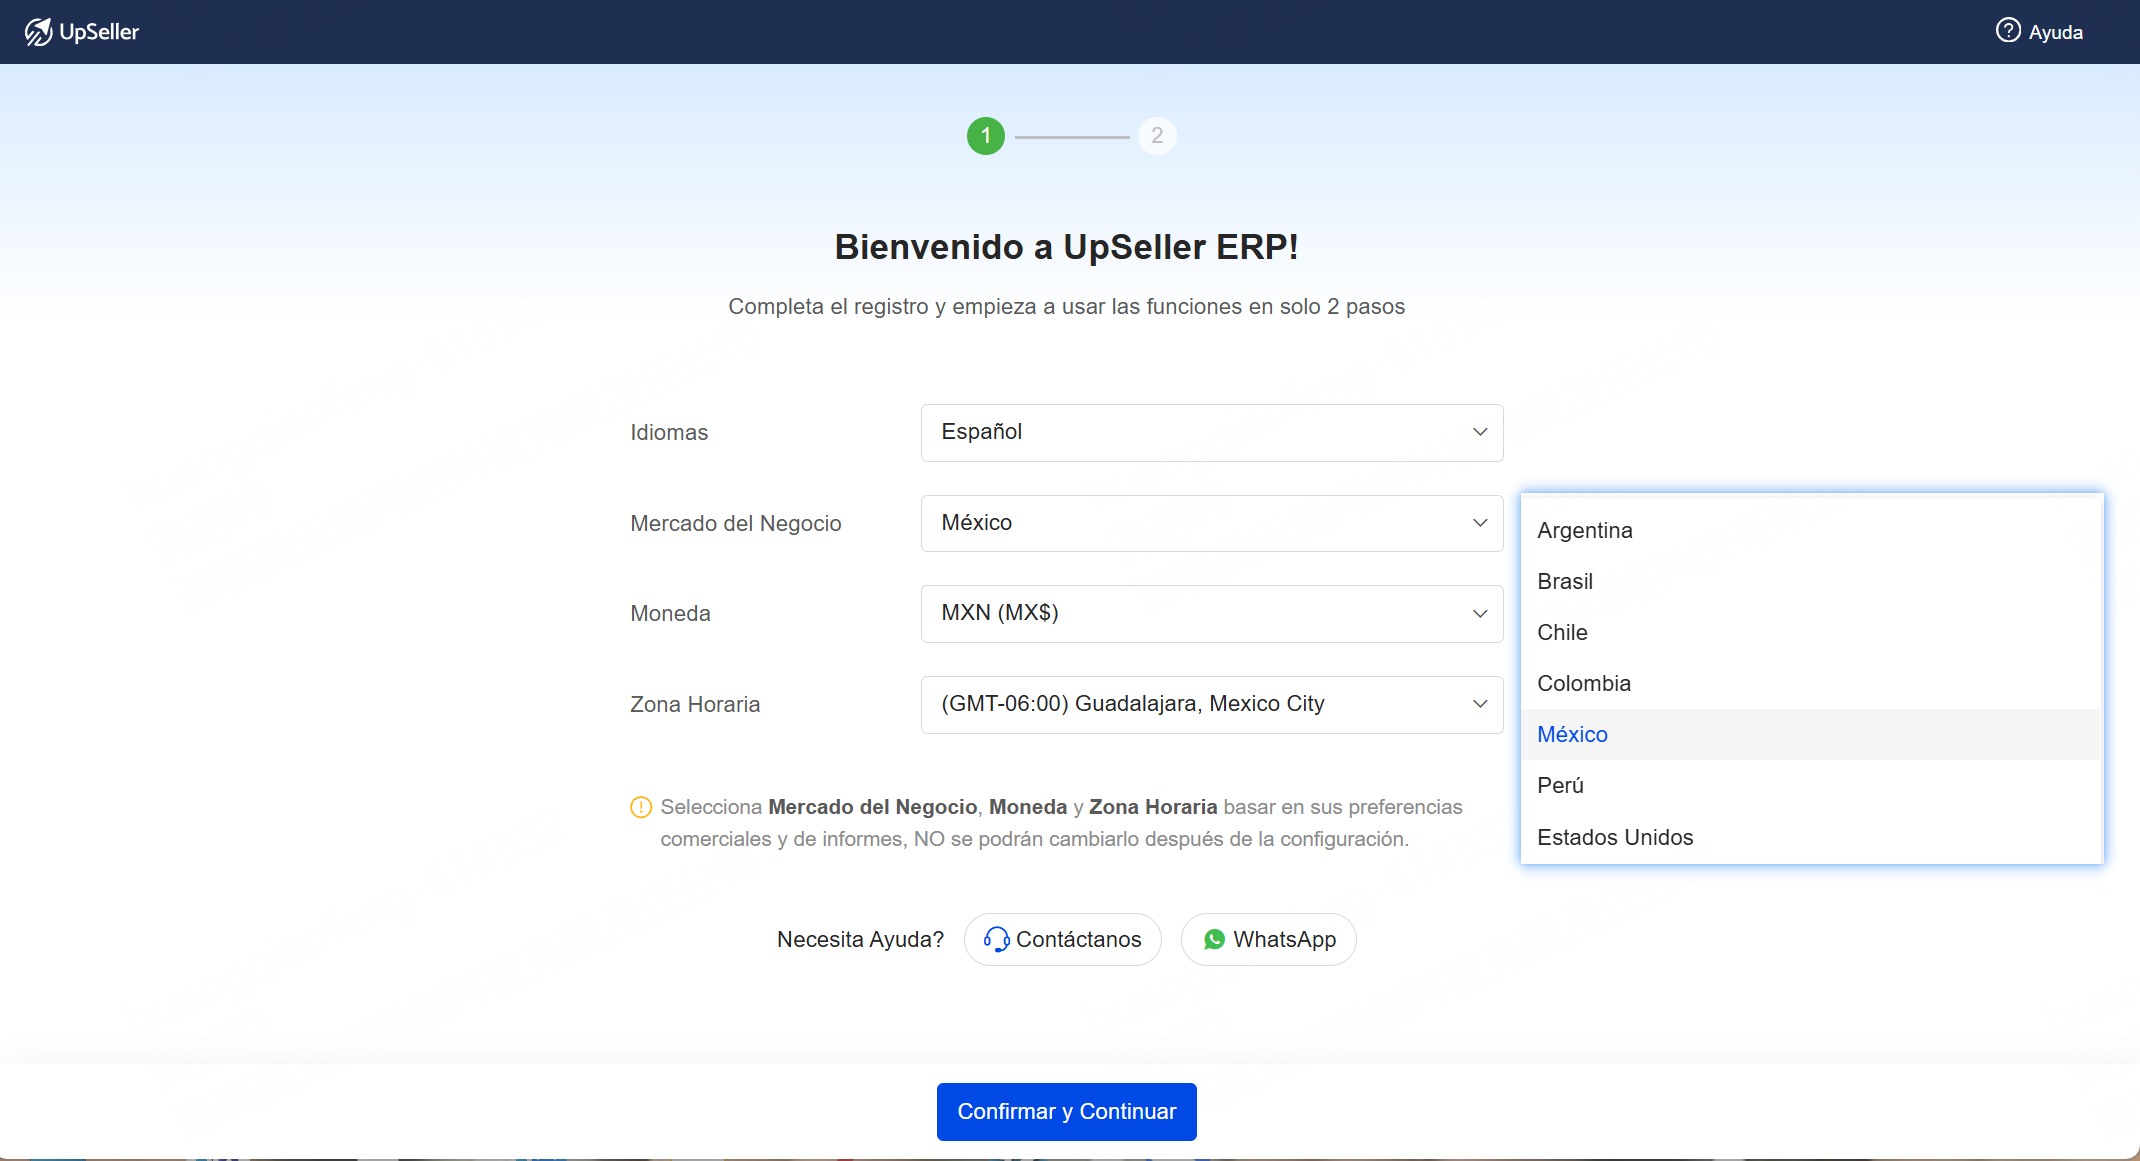Click the Completa el registro subtitle text
The width and height of the screenshot is (2140, 1161).
[1067, 306]
